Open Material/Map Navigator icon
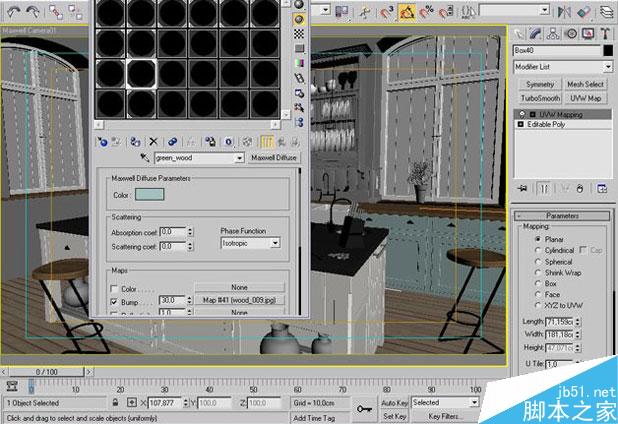 (299, 122)
